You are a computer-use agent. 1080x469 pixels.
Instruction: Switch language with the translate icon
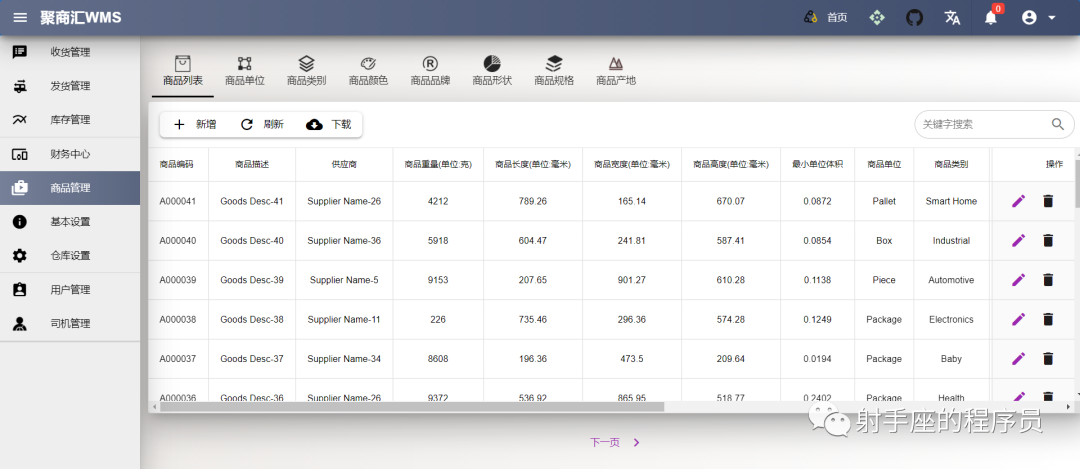(953, 18)
